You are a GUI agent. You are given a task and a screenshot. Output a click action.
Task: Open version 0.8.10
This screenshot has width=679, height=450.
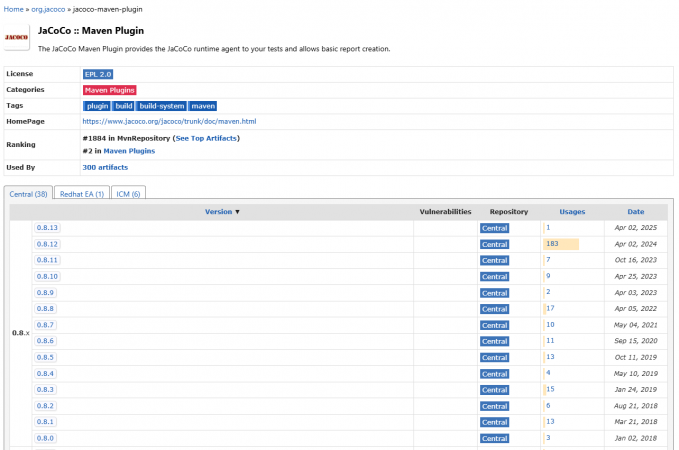point(47,277)
